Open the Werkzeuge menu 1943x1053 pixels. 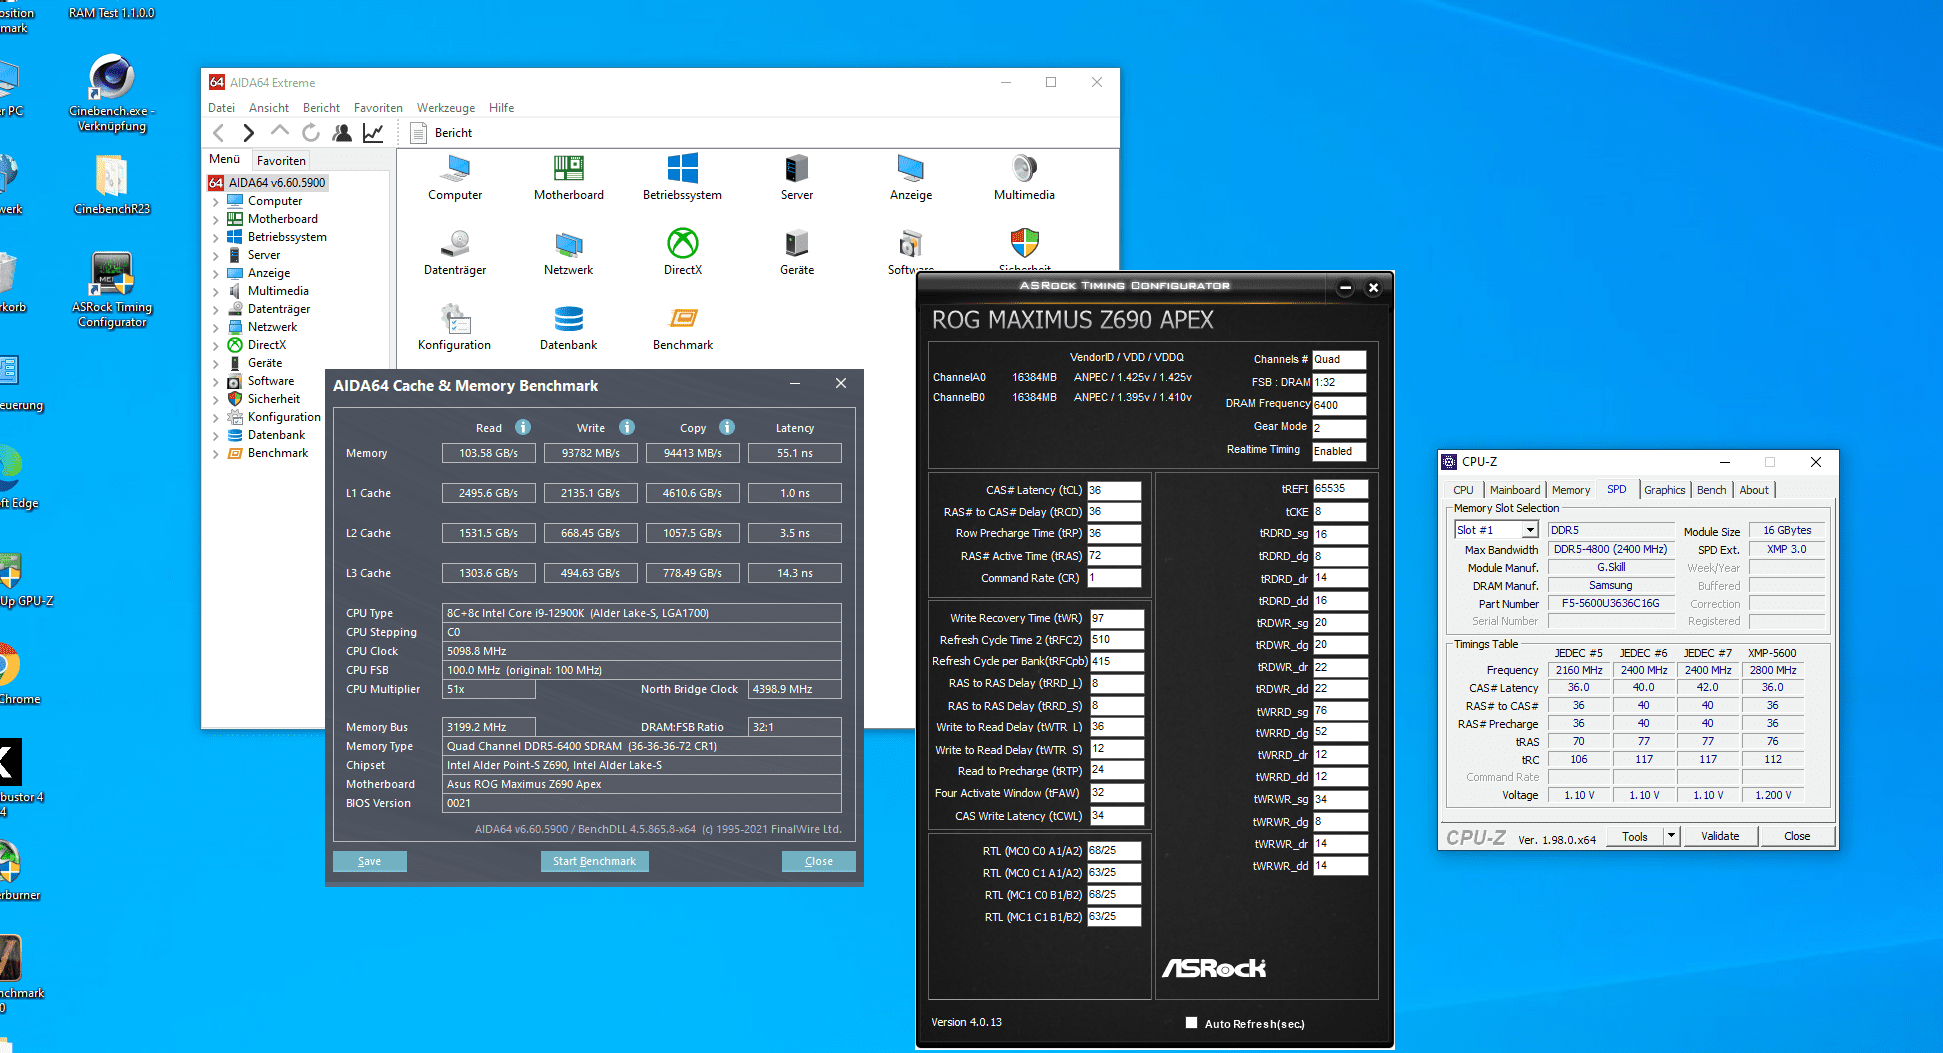446,108
